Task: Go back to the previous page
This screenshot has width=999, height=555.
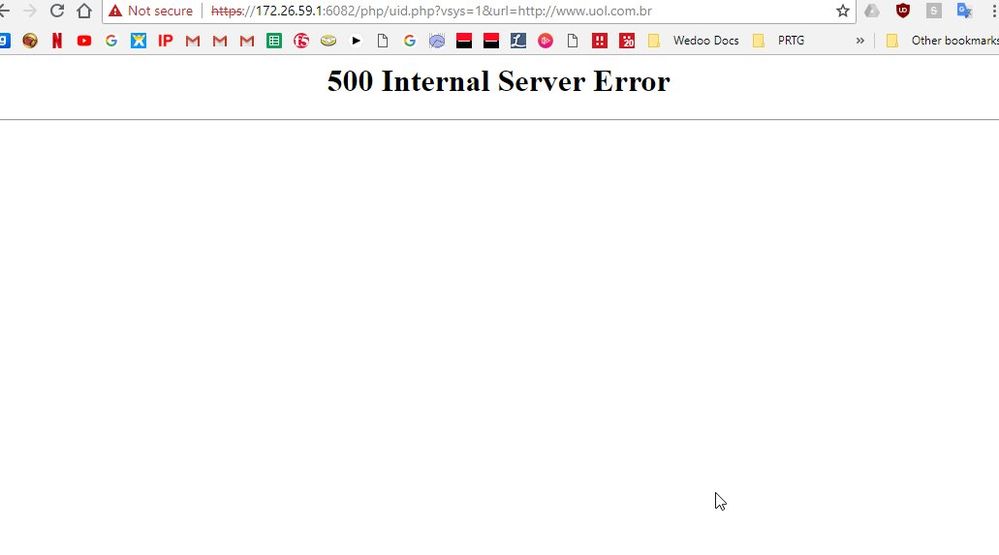Action: click(x=4, y=11)
